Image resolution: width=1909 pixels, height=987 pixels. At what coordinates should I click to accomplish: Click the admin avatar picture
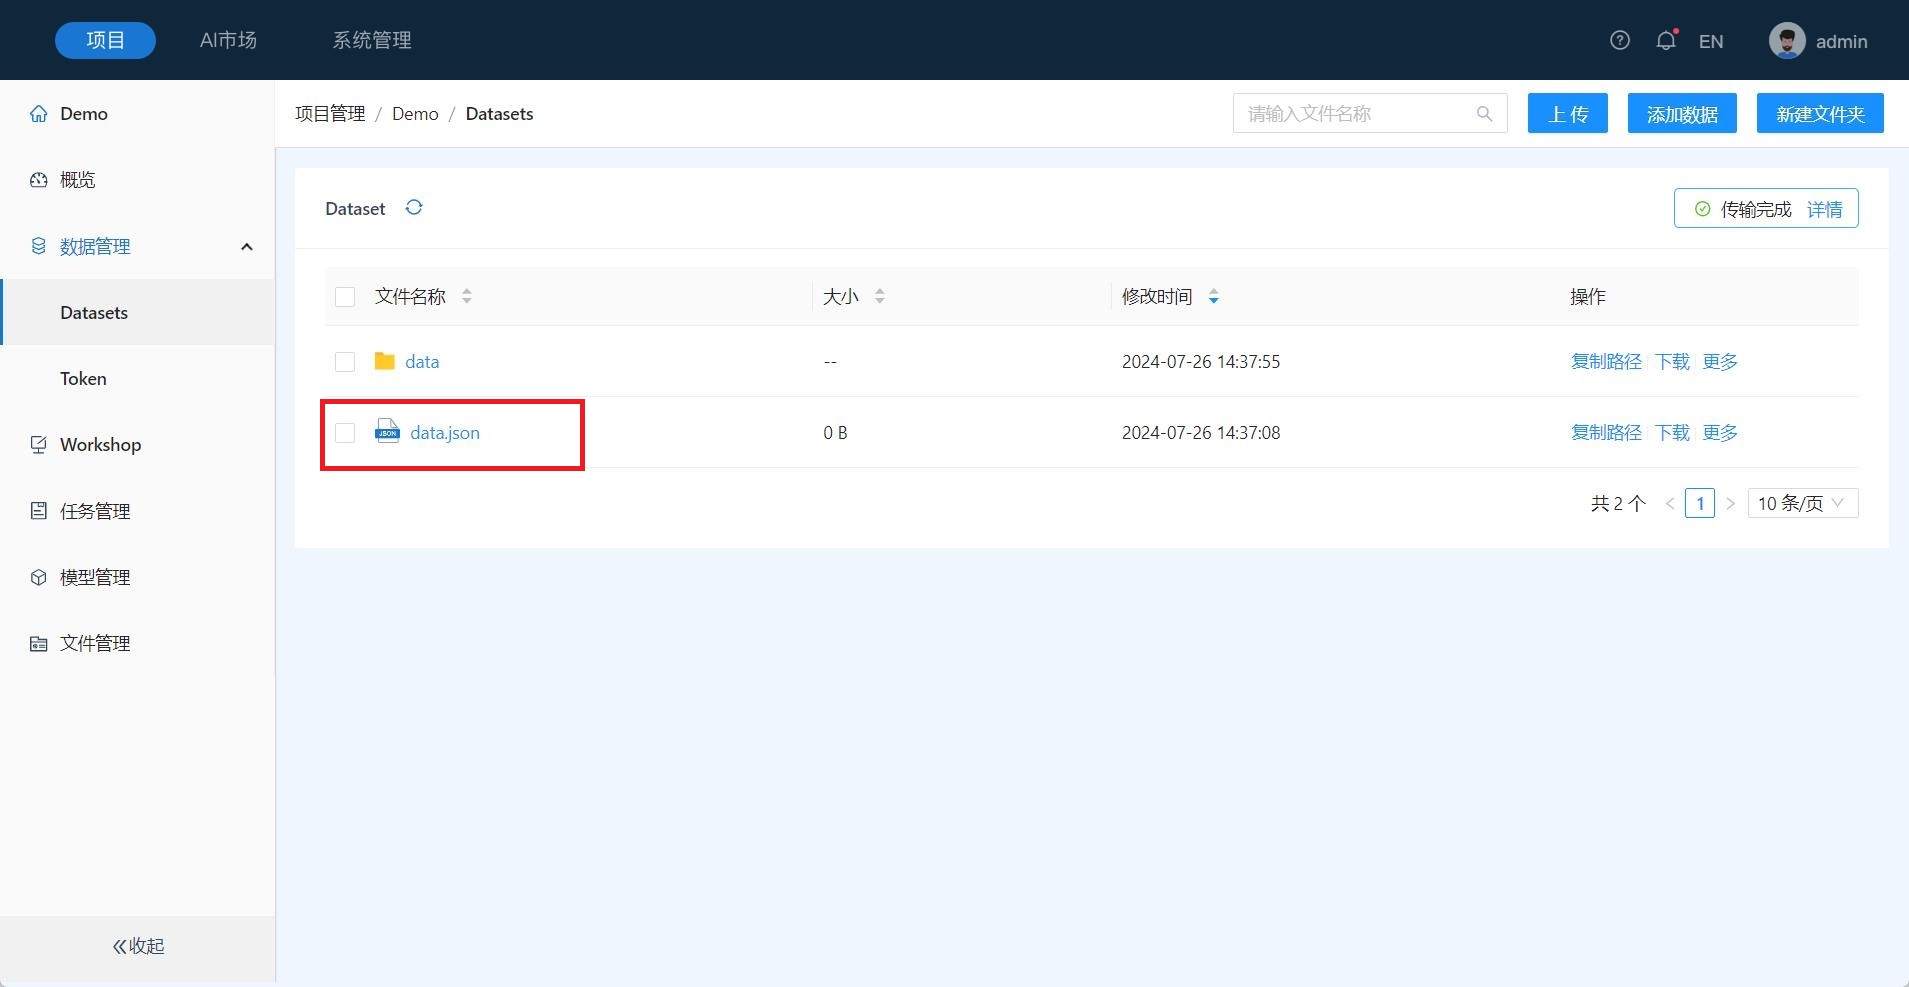tap(1786, 41)
